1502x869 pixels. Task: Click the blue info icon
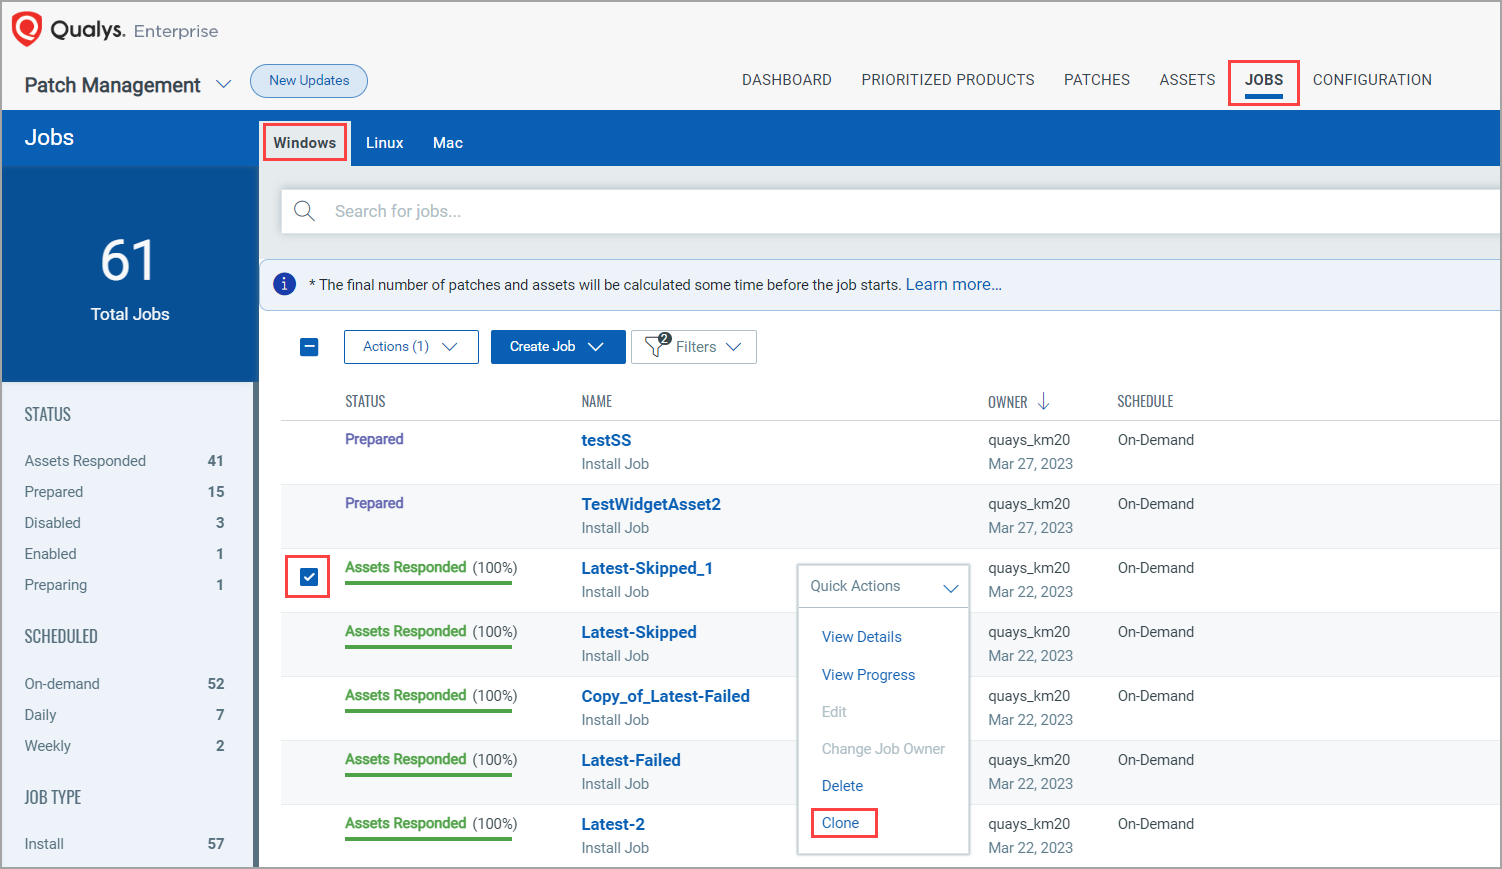pyautogui.click(x=284, y=284)
